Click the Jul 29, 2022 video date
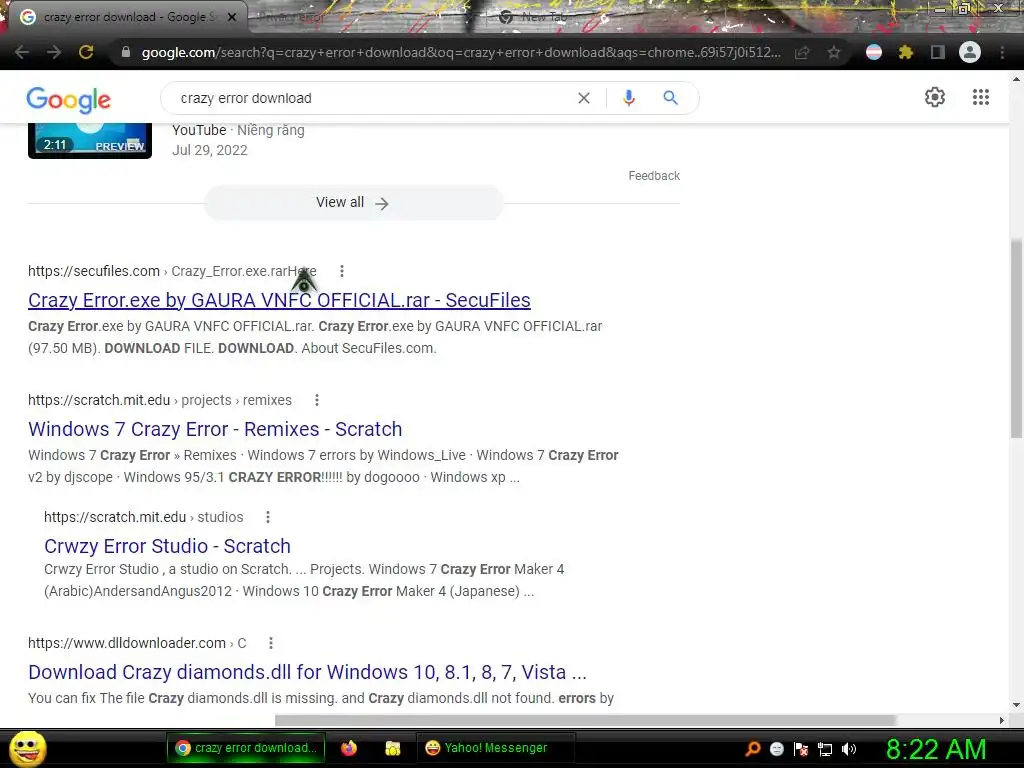The width and height of the screenshot is (1024, 768). tap(210, 150)
